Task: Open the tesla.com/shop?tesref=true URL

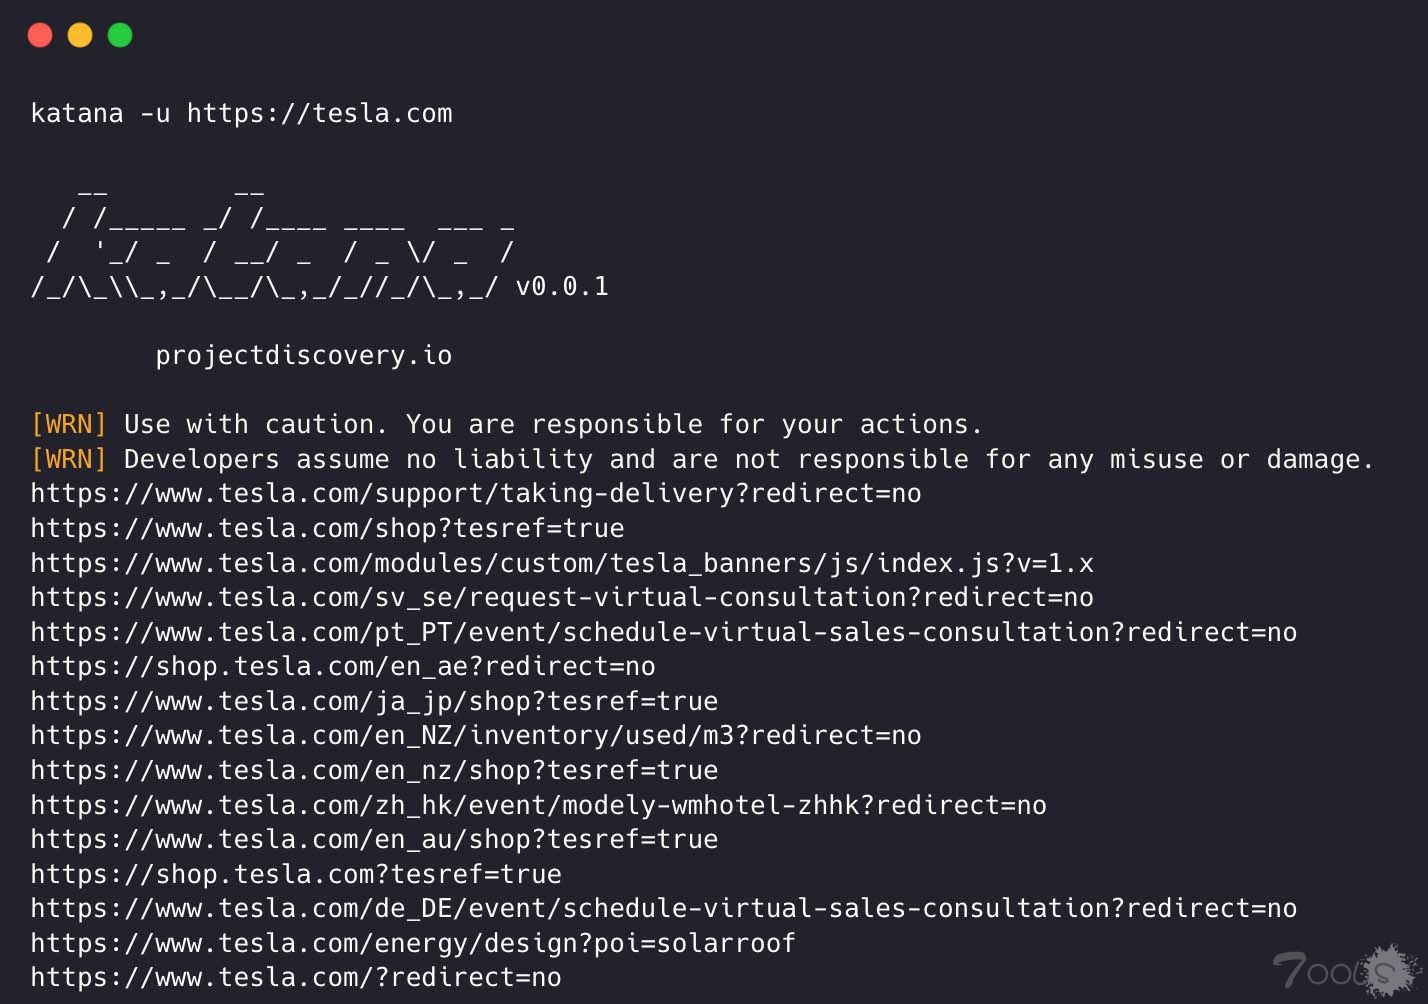Action: pyautogui.click(x=327, y=528)
